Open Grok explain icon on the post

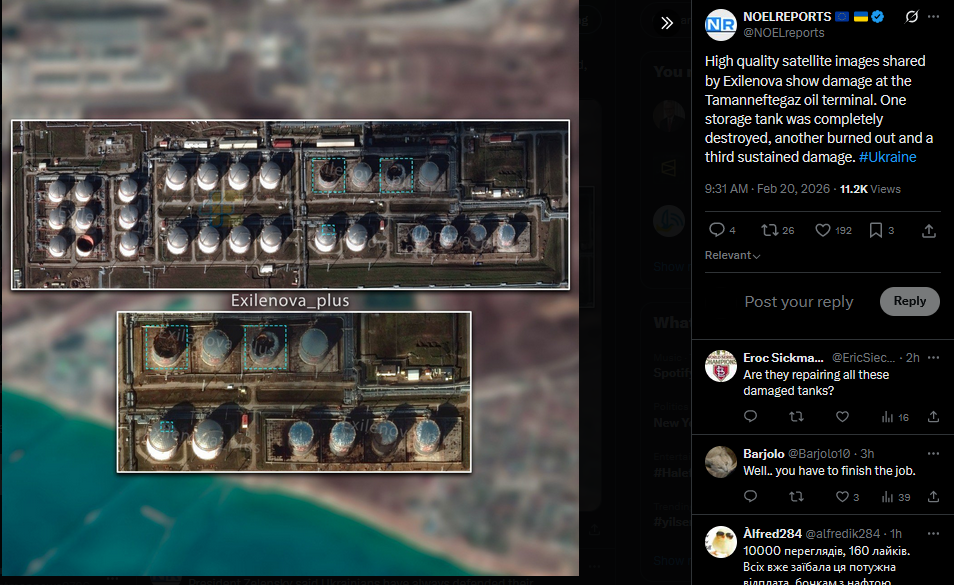point(911,16)
